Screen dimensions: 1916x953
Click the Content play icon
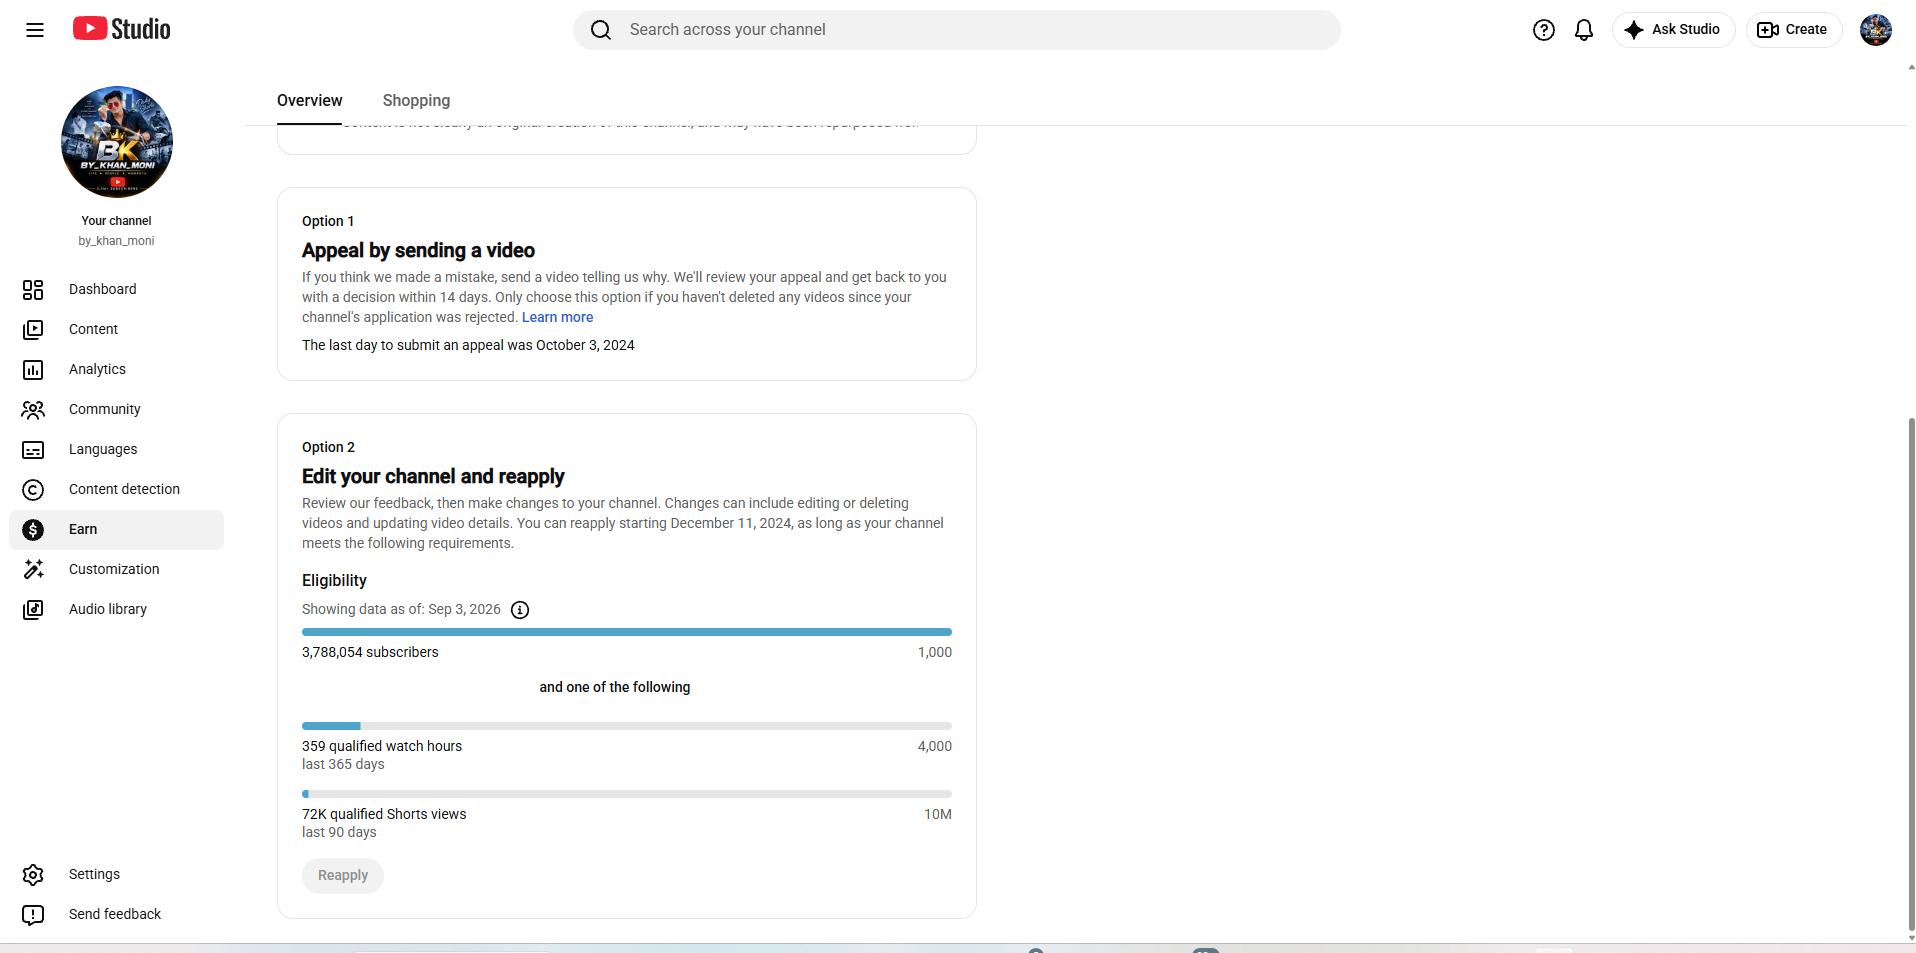click(x=33, y=330)
